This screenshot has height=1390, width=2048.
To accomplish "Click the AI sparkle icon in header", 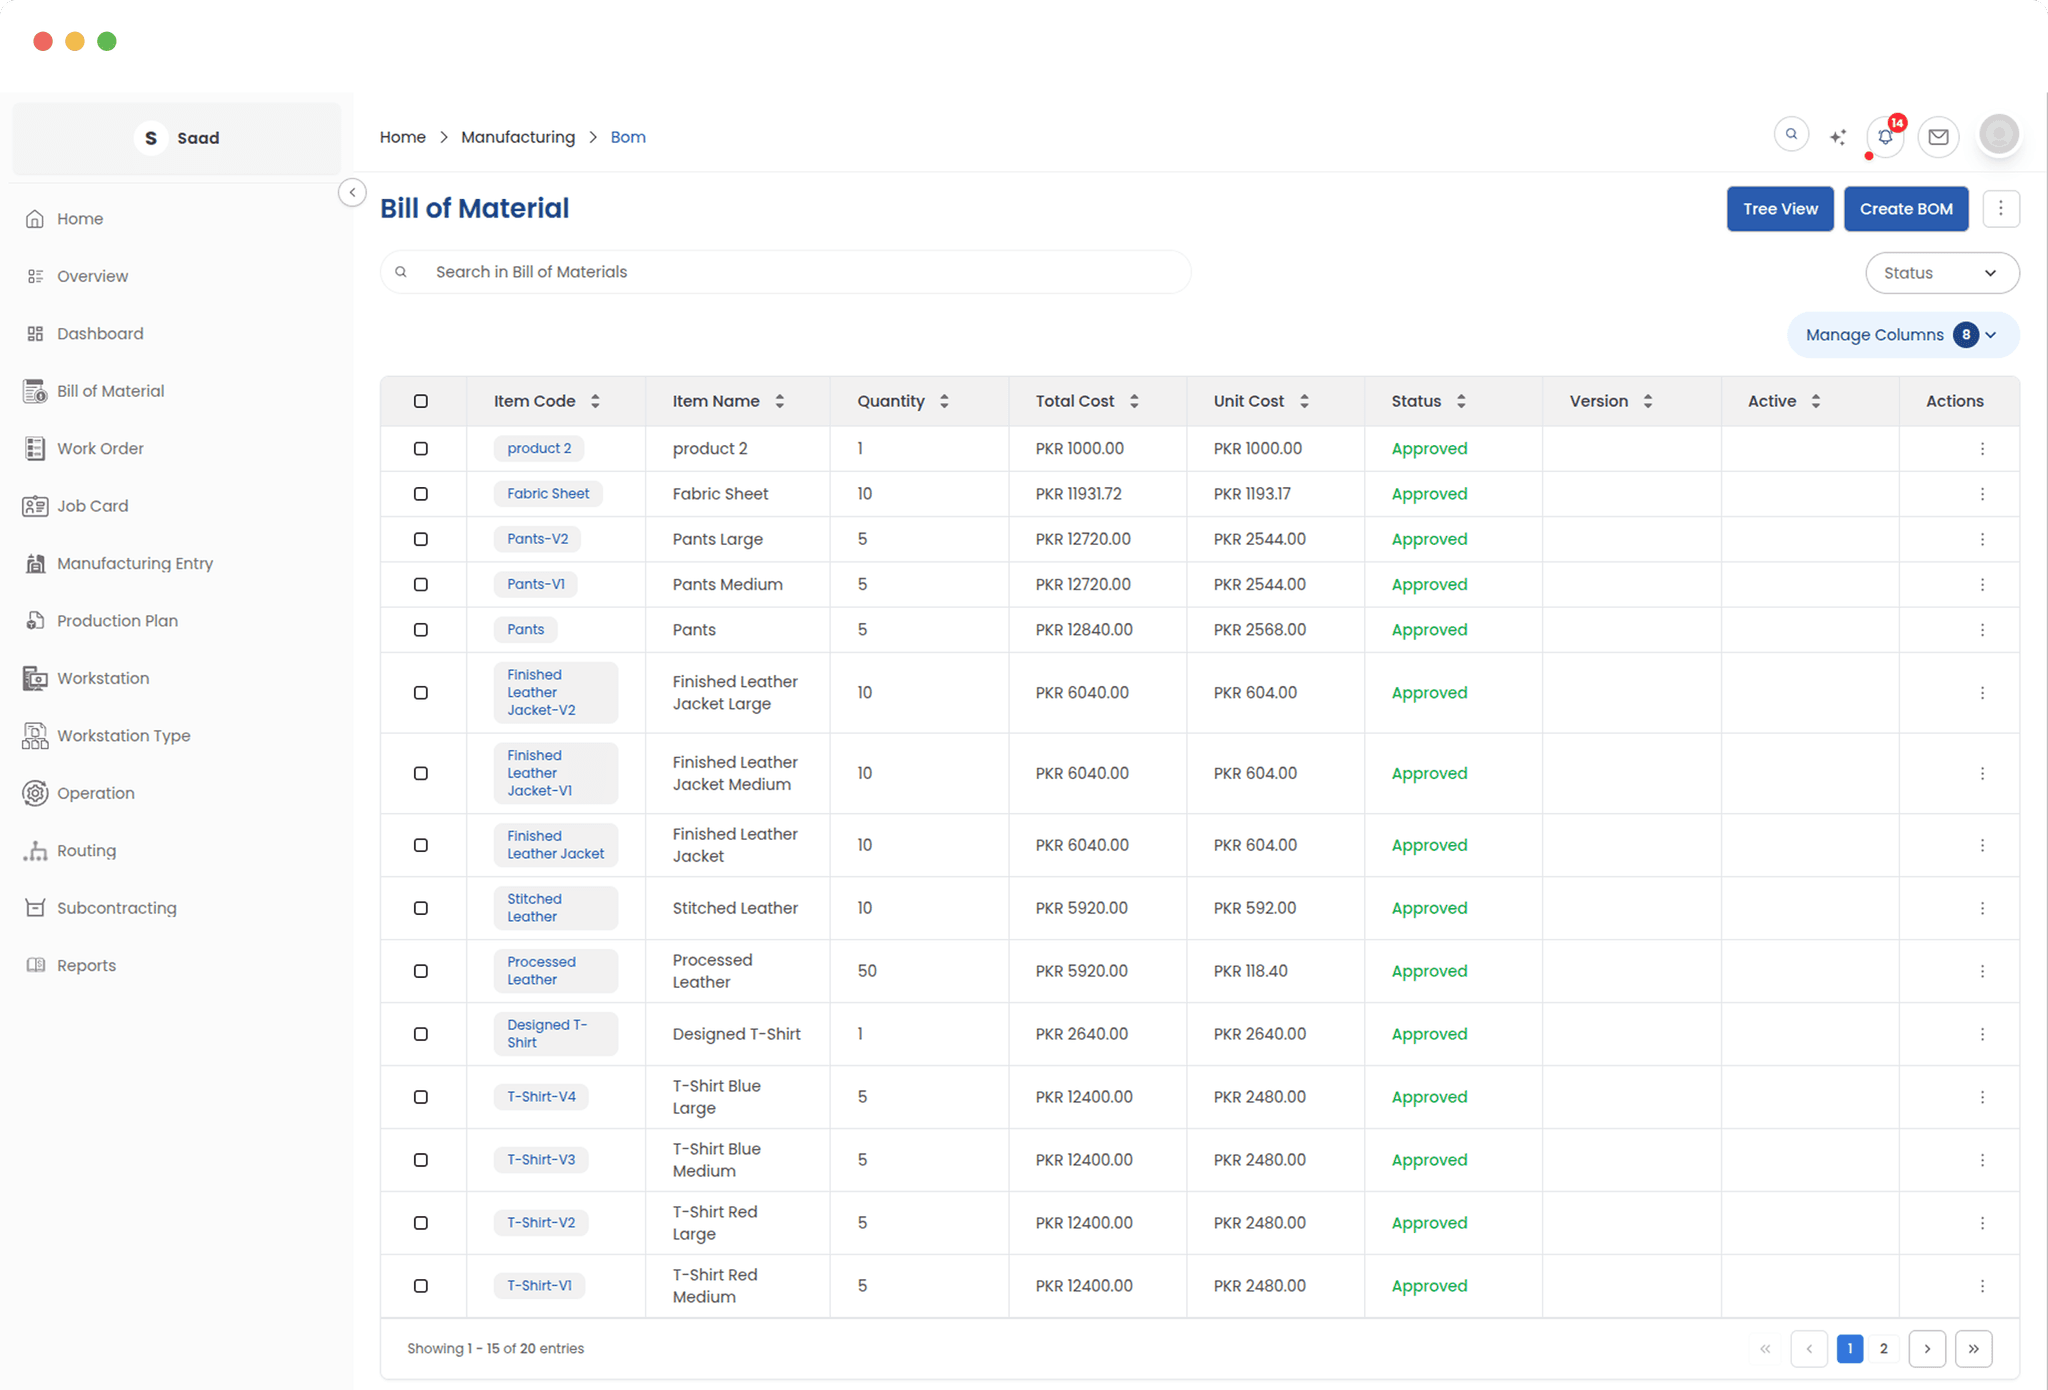I will click(1838, 136).
